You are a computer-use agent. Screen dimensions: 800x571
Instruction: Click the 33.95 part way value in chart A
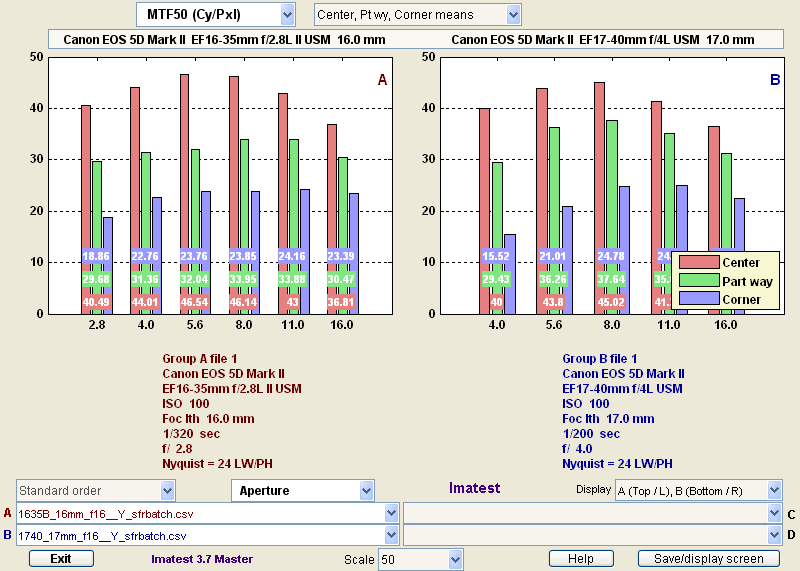[x=243, y=279]
